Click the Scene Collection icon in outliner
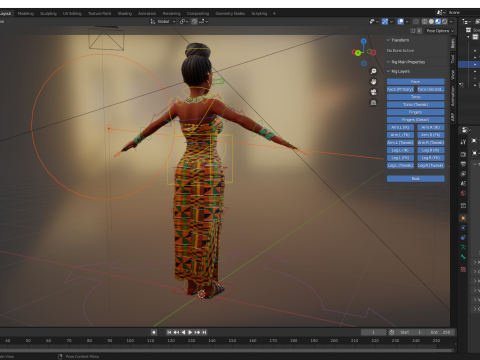This screenshot has width=480, height=360. click(x=469, y=30)
